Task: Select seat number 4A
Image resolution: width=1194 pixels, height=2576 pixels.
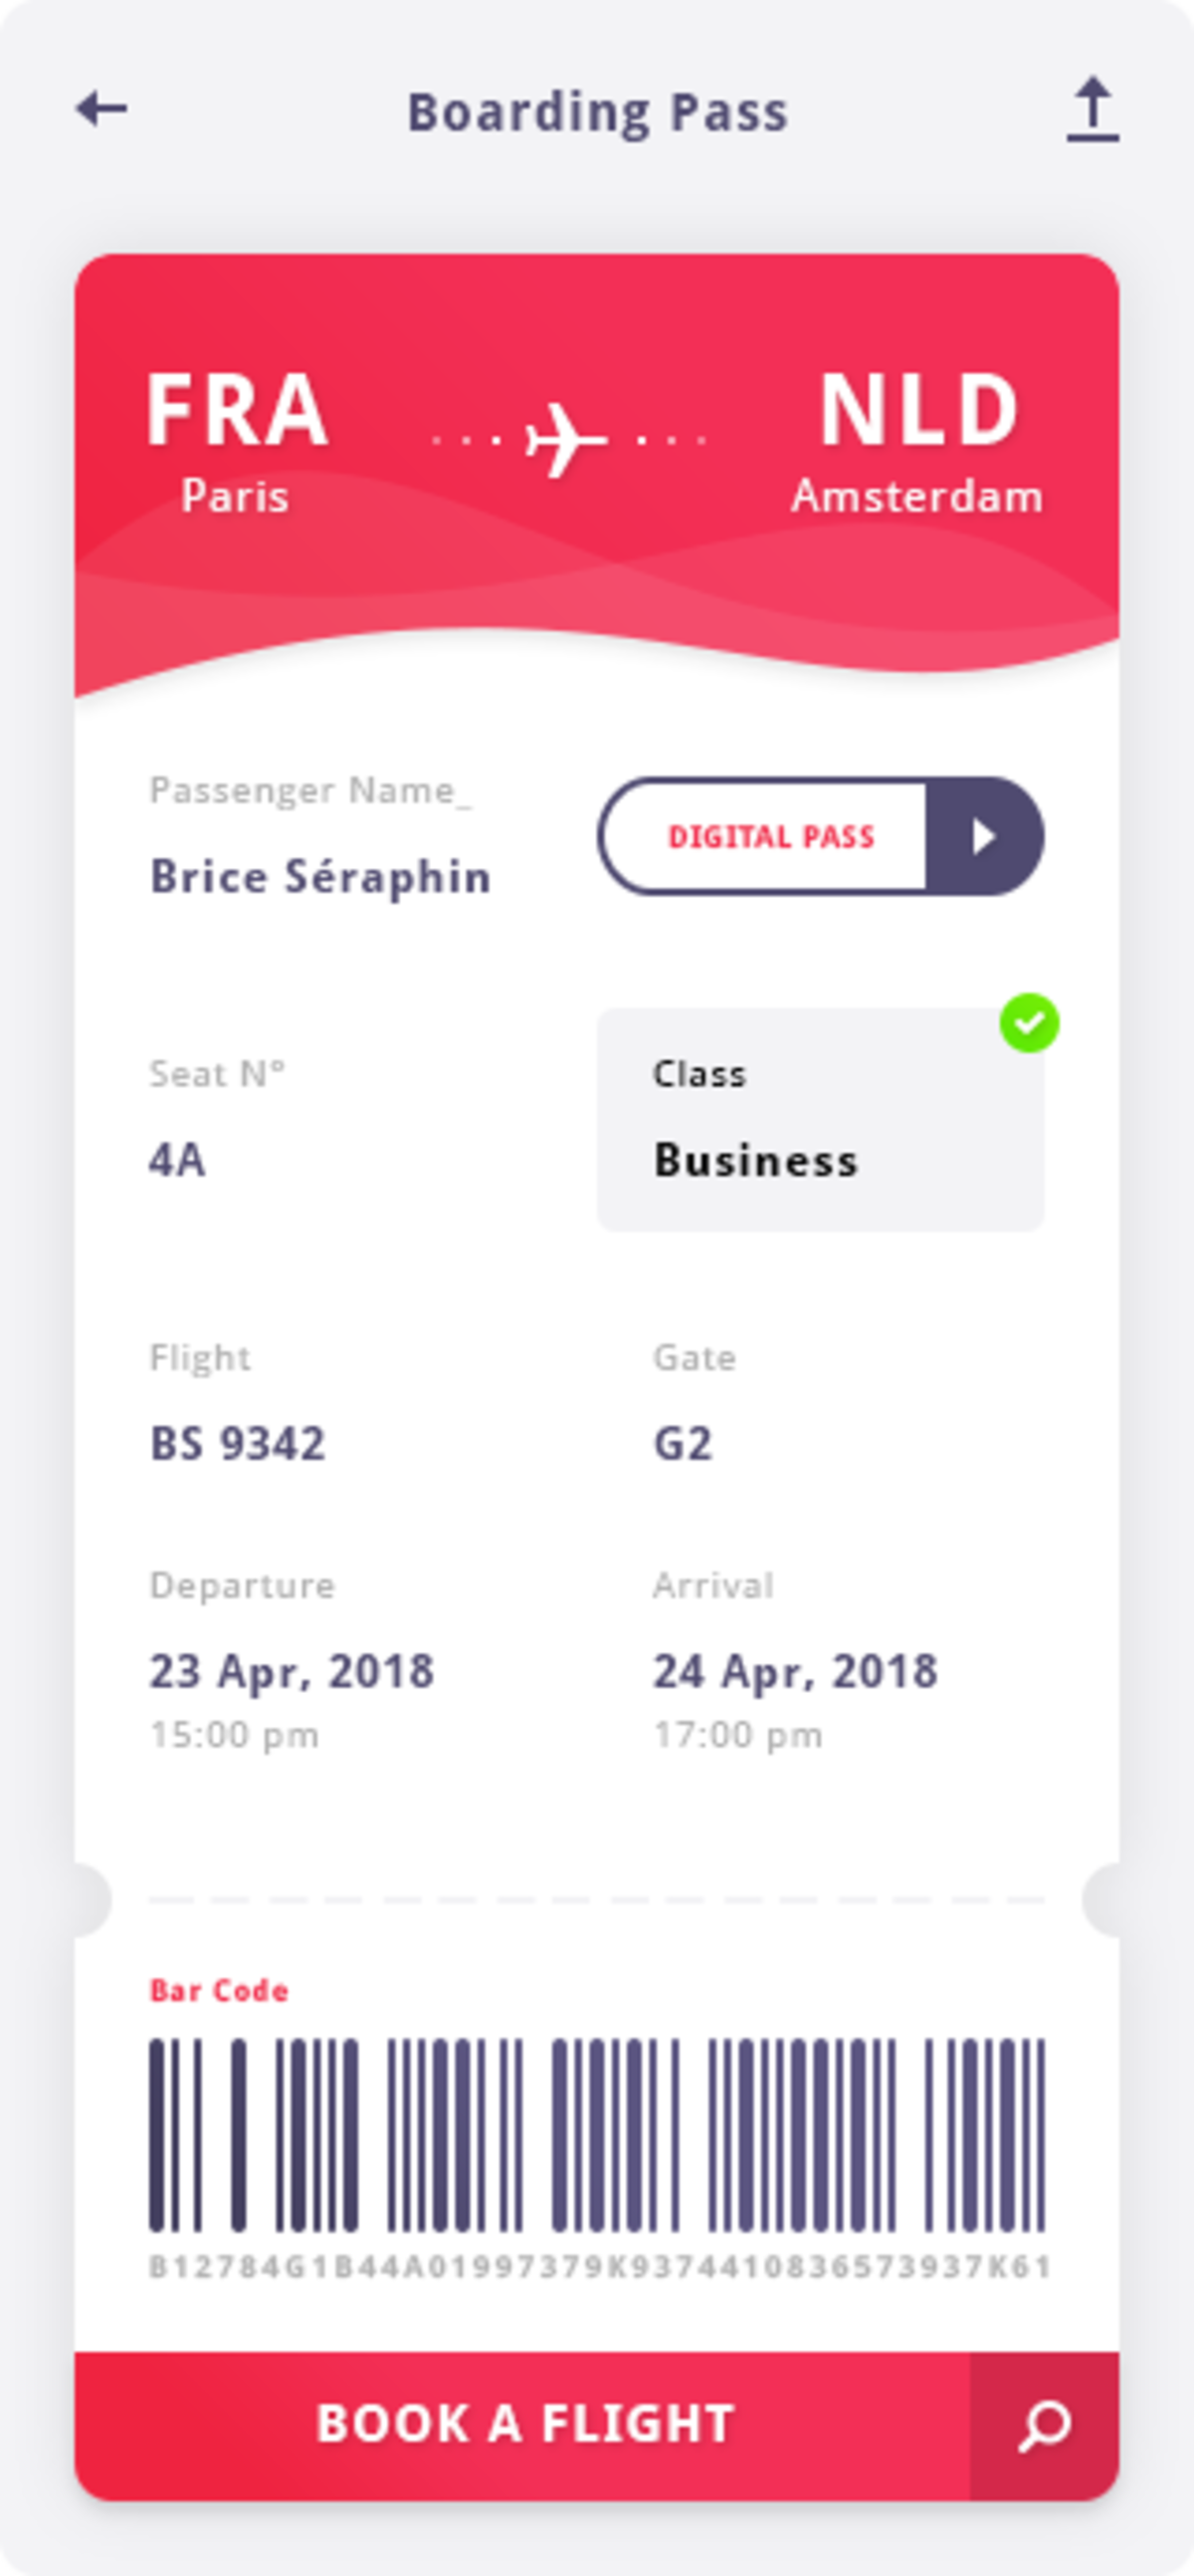Action: point(177,1160)
